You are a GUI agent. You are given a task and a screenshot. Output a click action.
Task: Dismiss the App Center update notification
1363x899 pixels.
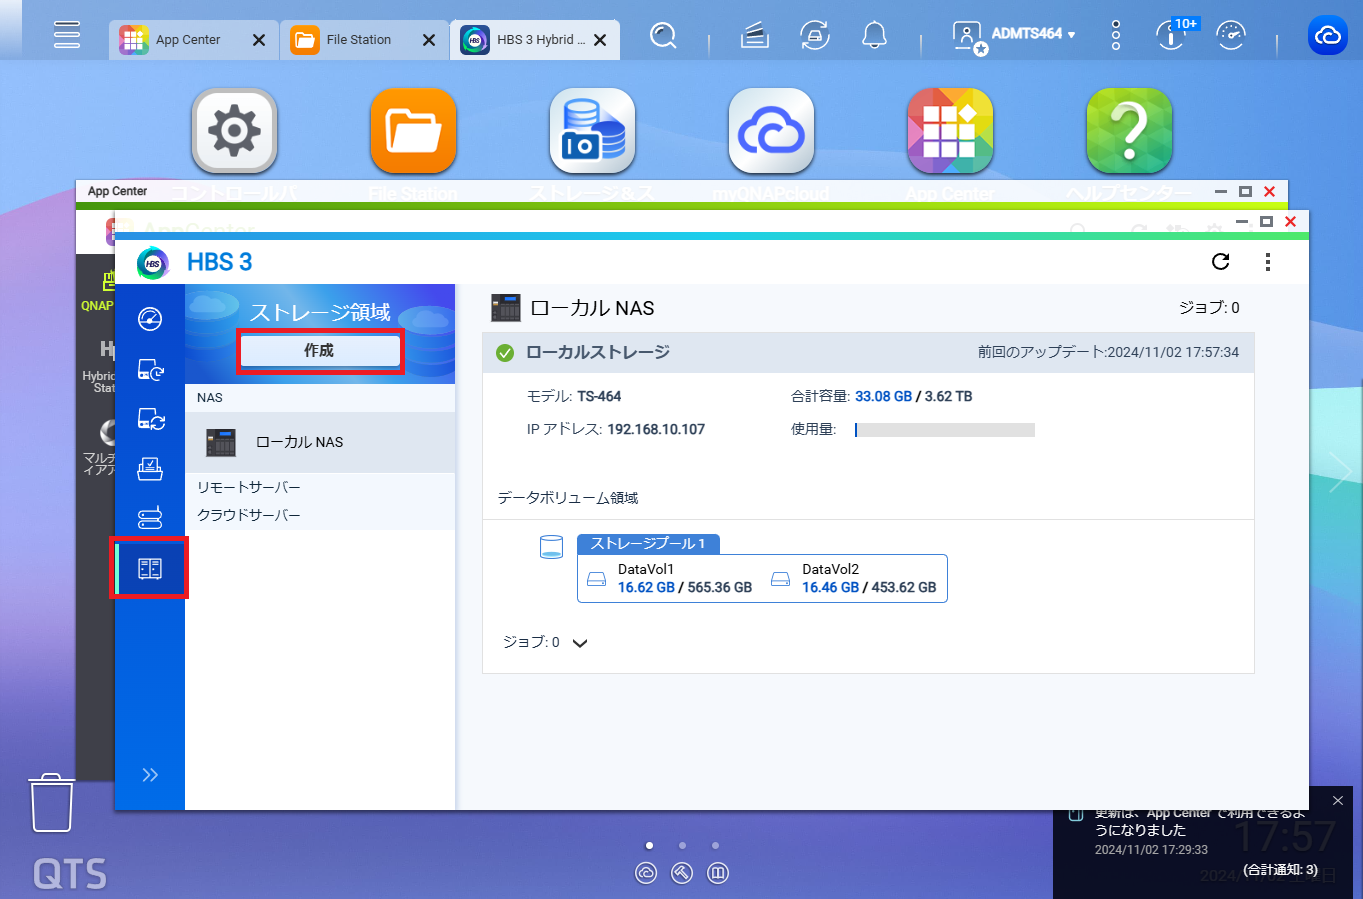point(1338,801)
